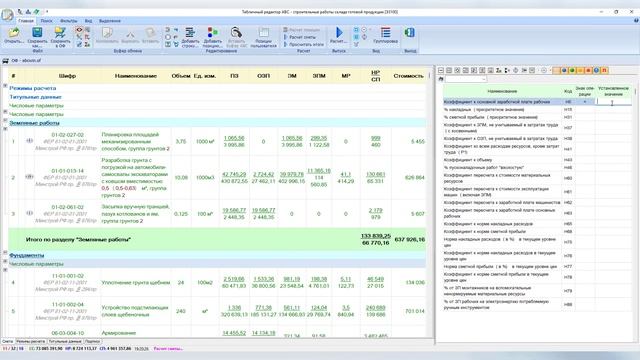Click first collapse icon in right panel toolbar

pos(441,71)
